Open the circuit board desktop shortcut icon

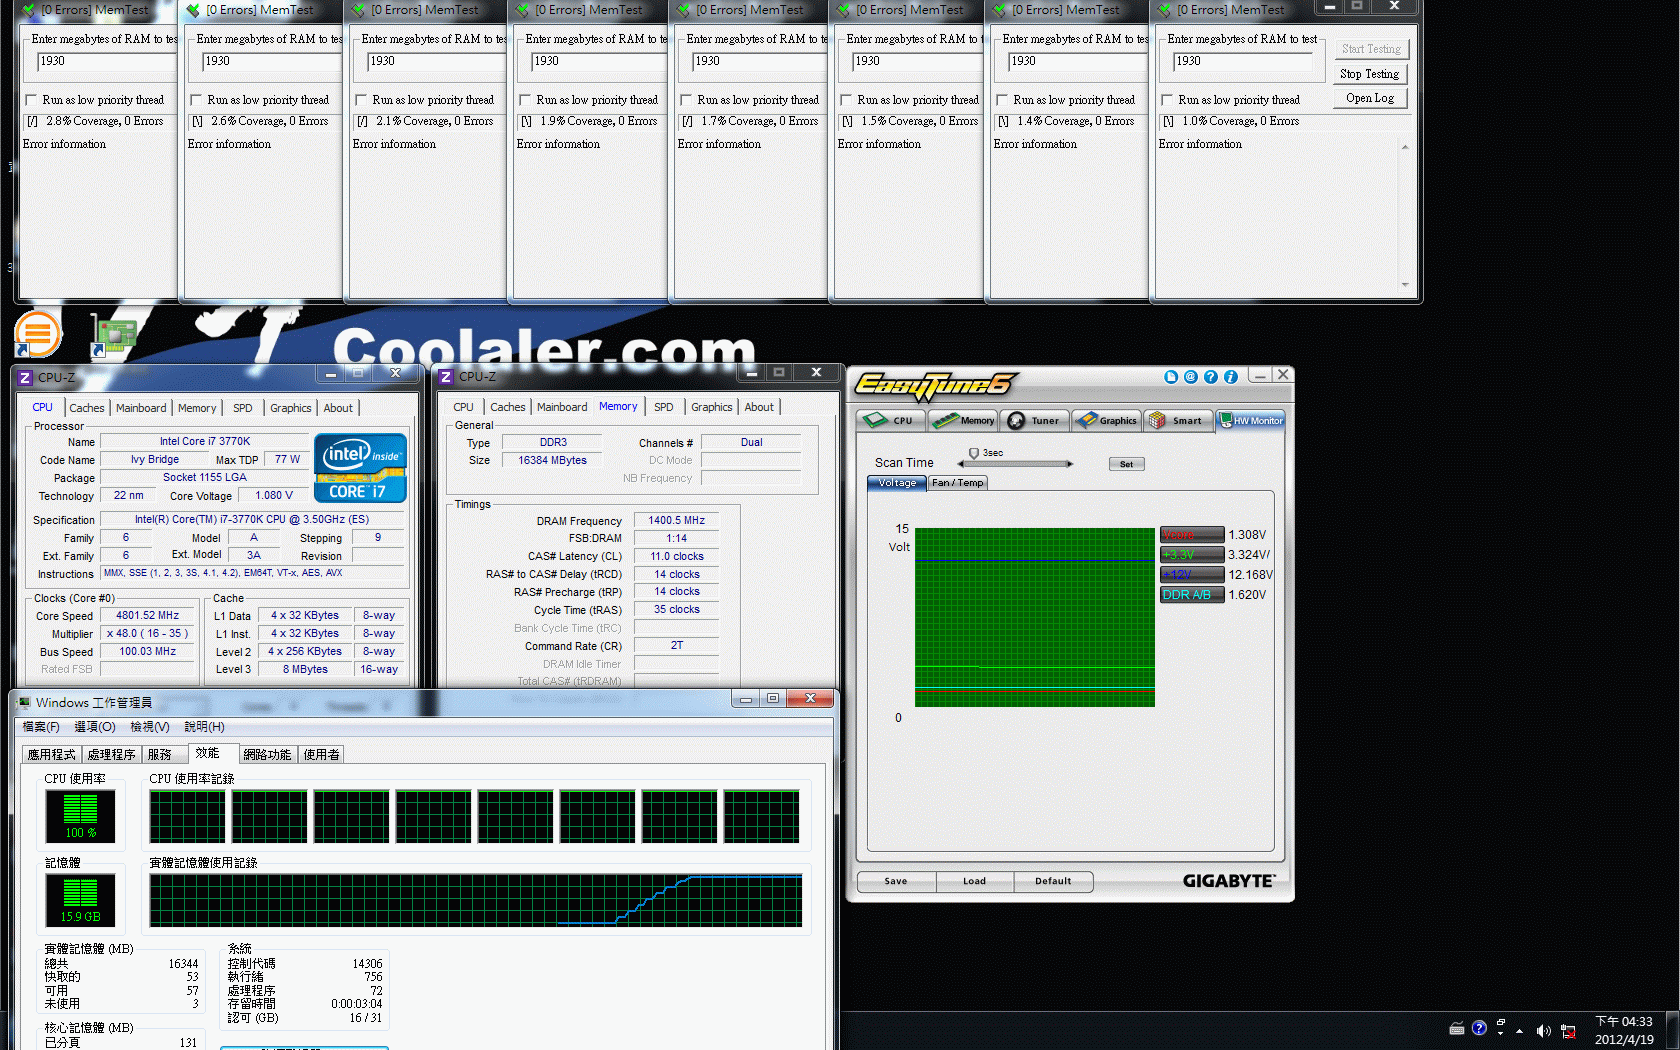coord(113,335)
